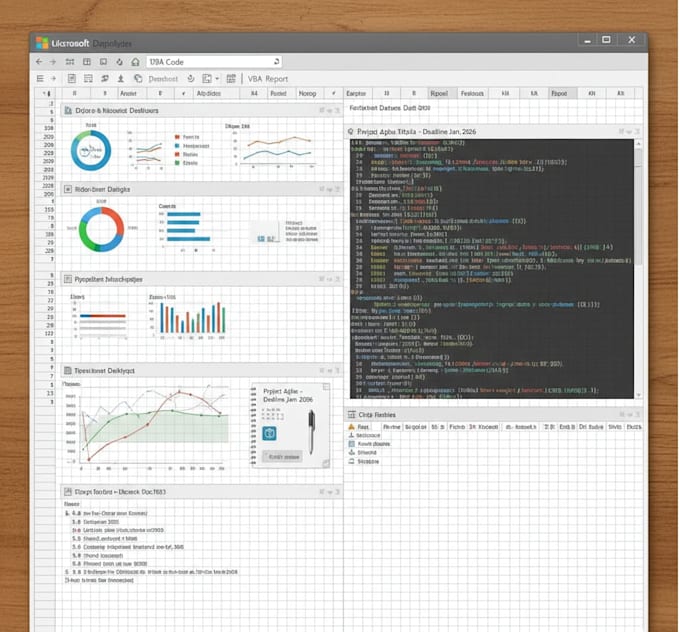This screenshot has height=632, width=680.
Task: Click the comment-box icon in the navigation bar
Action: point(103,62)
